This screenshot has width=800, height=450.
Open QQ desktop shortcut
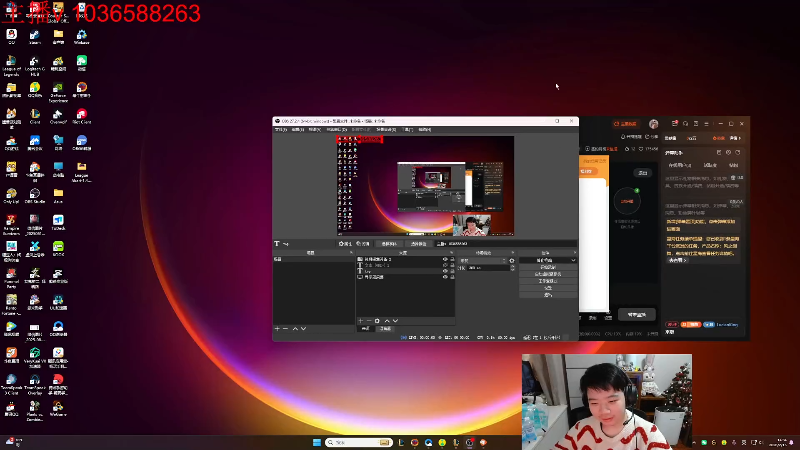point(11,37)
